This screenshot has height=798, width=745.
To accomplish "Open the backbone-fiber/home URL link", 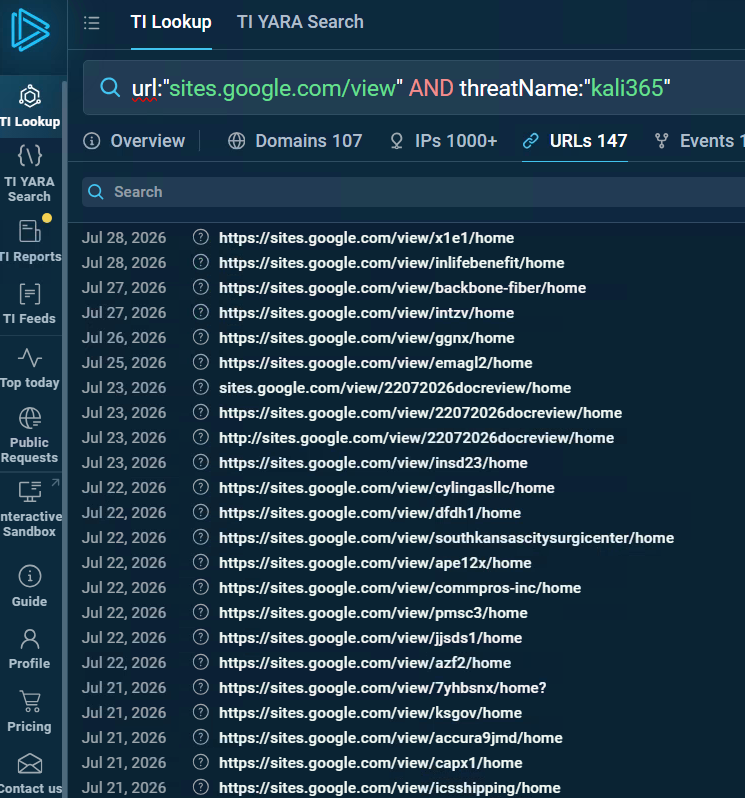I will coord(403,288).
